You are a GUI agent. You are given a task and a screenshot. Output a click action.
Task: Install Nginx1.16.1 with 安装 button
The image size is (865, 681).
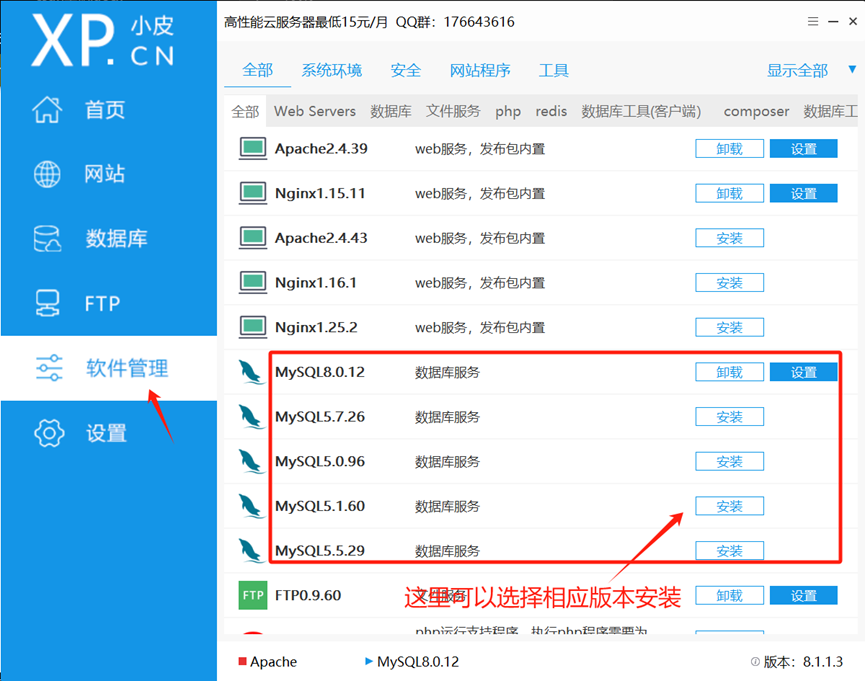729,283
